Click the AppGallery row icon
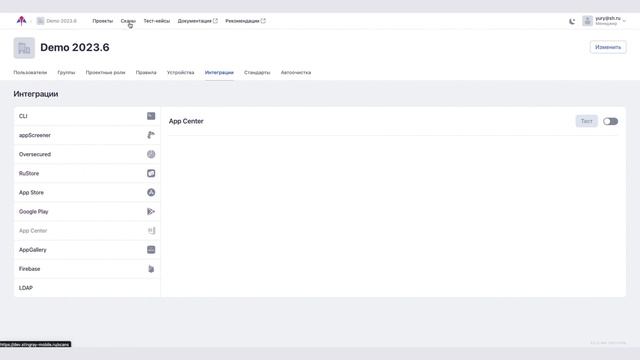This screenshot has height=360, width=640. coord(151,250)
